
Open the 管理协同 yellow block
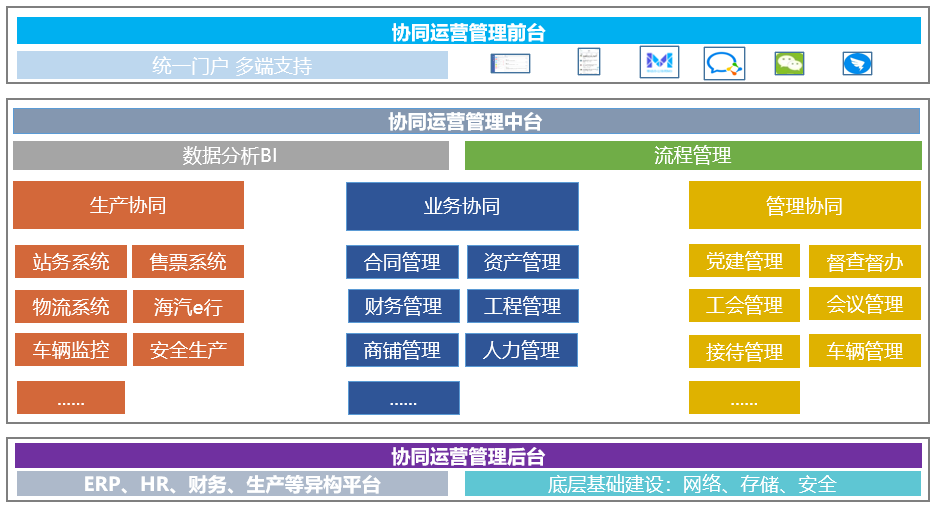coord(804,206)
